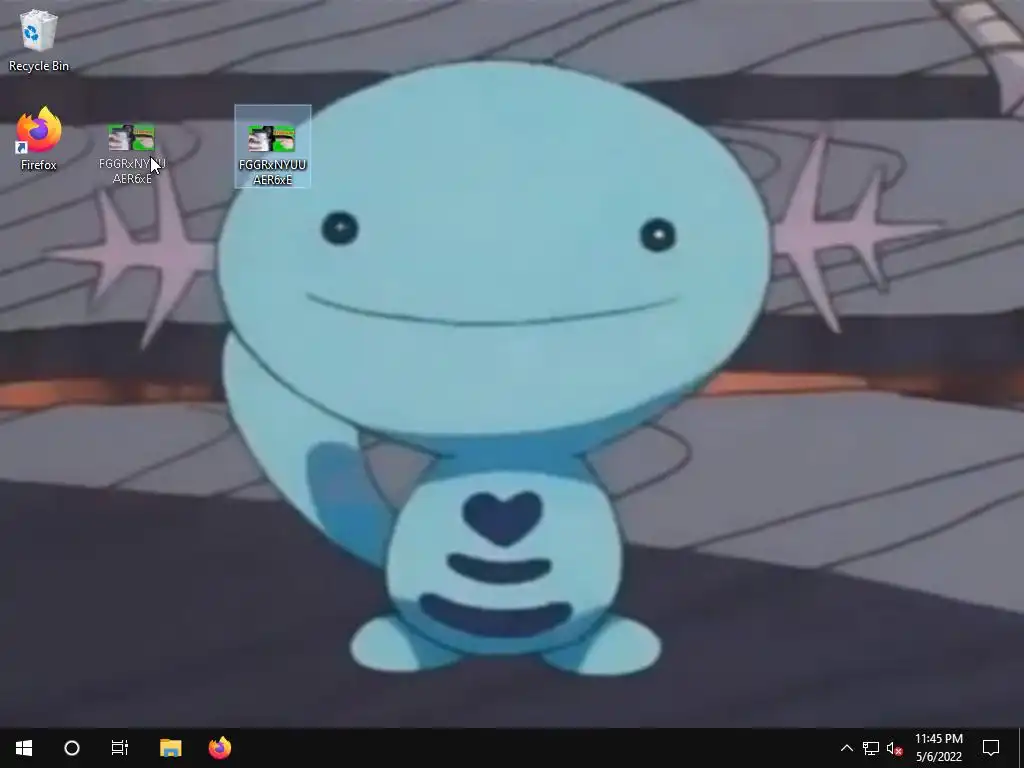Show hidden system tray icons
The width and height of the screenshot is (1024, 768).
tap(846, 748)
